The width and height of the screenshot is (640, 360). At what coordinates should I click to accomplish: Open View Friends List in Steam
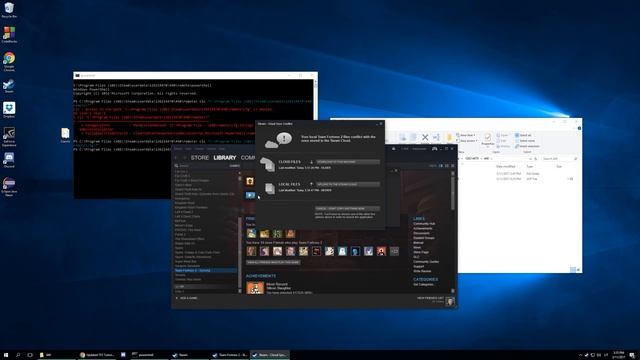coord(430,298)
